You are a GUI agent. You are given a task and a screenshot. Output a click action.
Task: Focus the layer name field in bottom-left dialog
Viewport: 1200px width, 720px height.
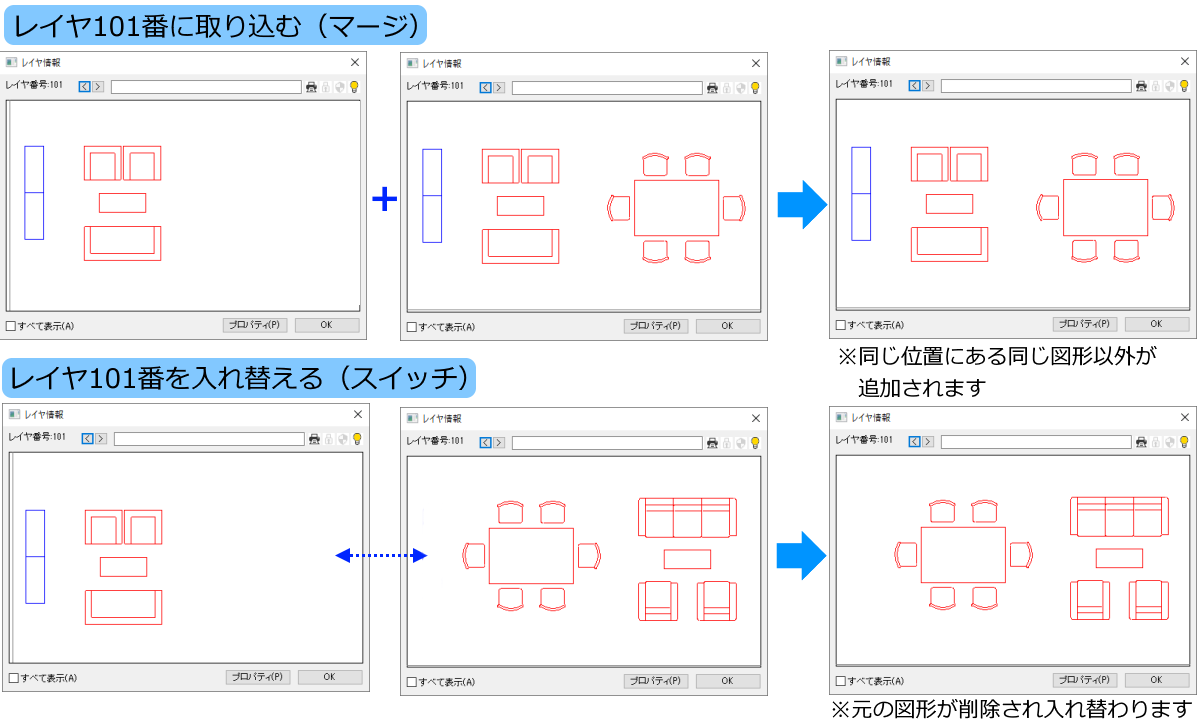209,439
